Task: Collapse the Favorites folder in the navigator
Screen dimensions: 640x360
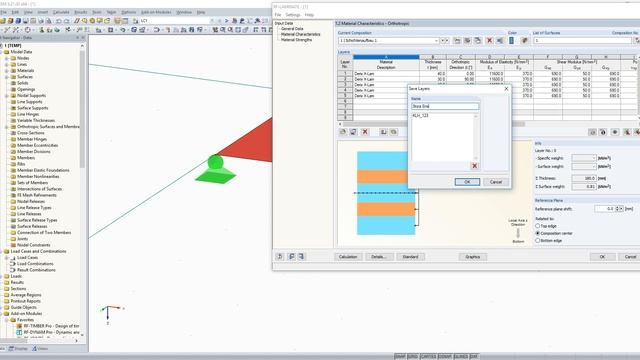Action: coord(7,320)
